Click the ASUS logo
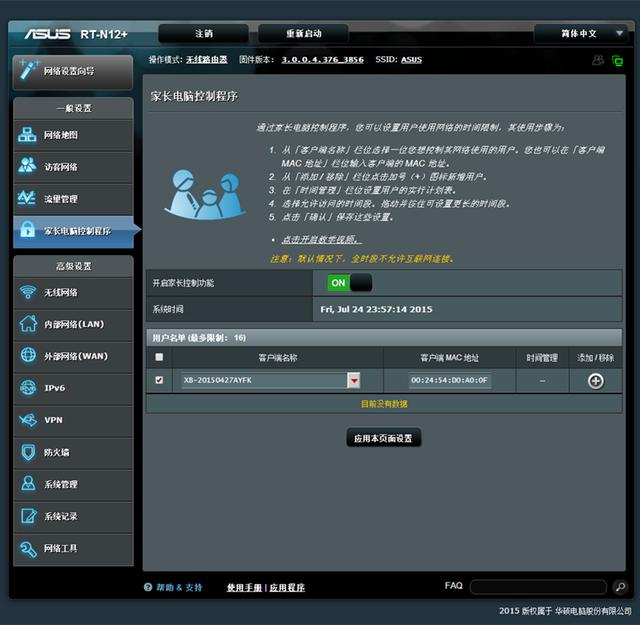The image size is (640, 625). click(47, 34)
